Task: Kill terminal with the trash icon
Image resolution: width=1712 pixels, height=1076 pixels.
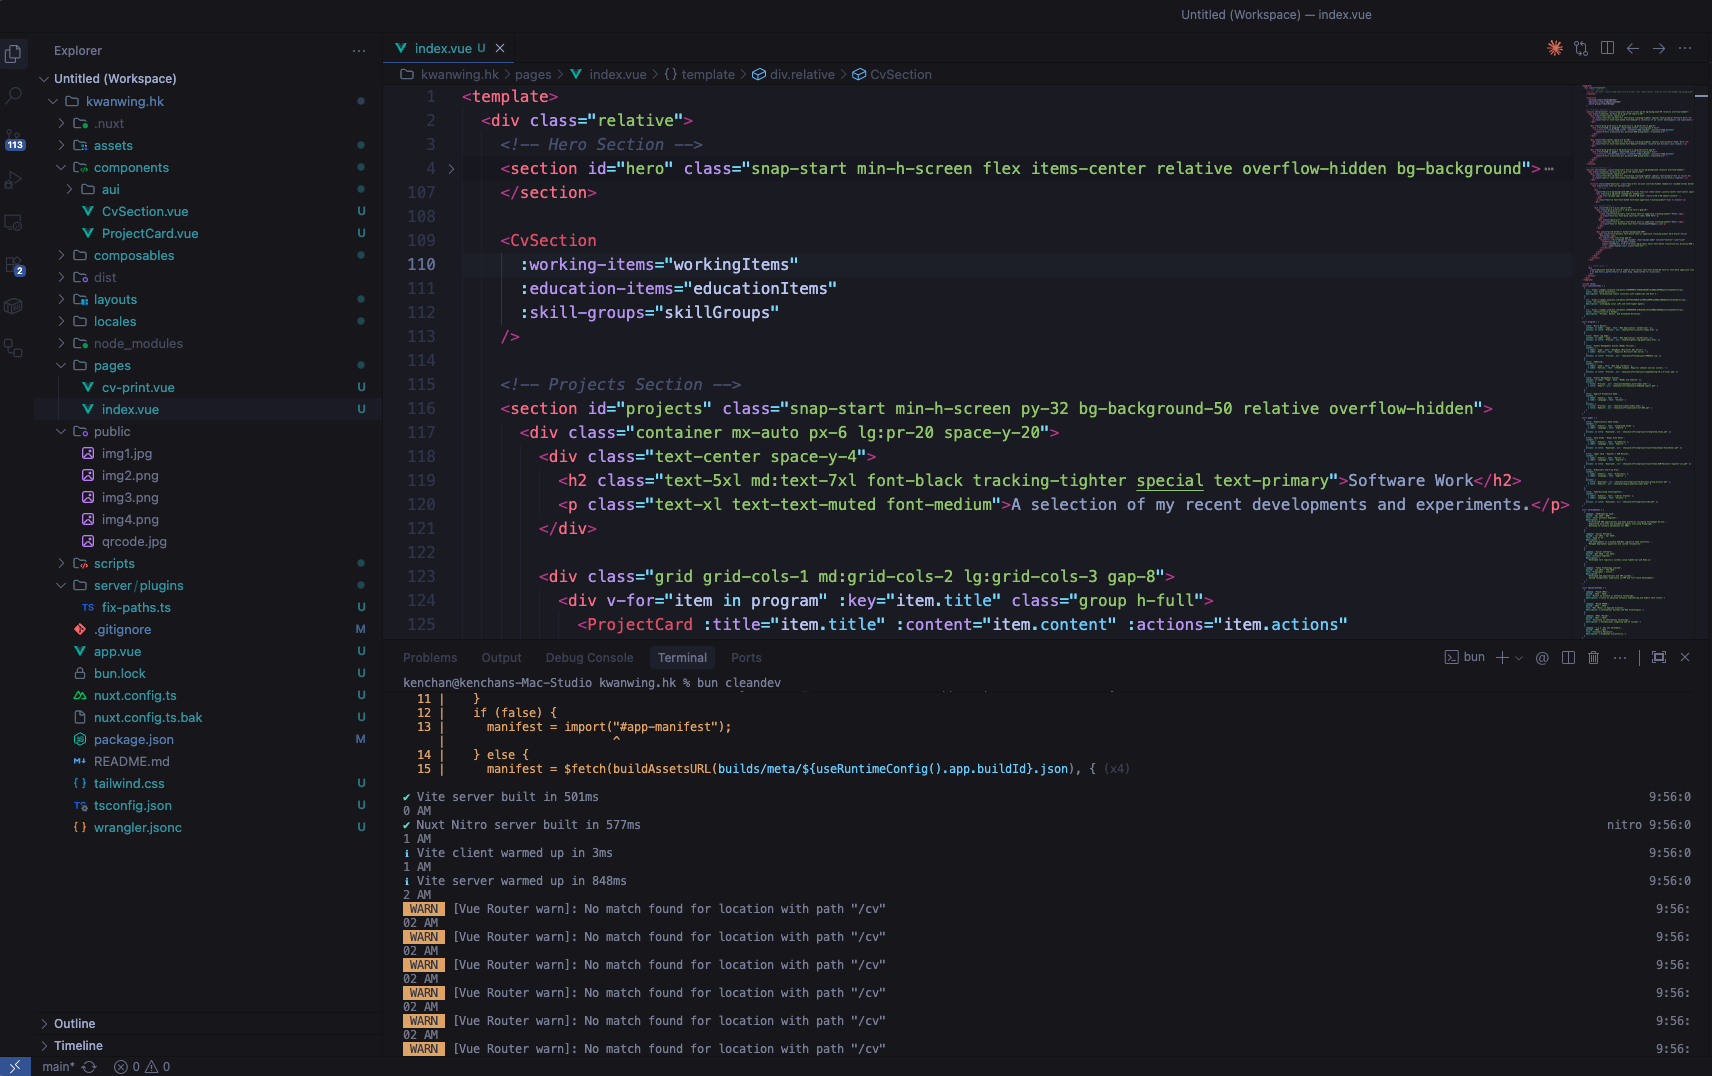Action: pos(1594,658)
